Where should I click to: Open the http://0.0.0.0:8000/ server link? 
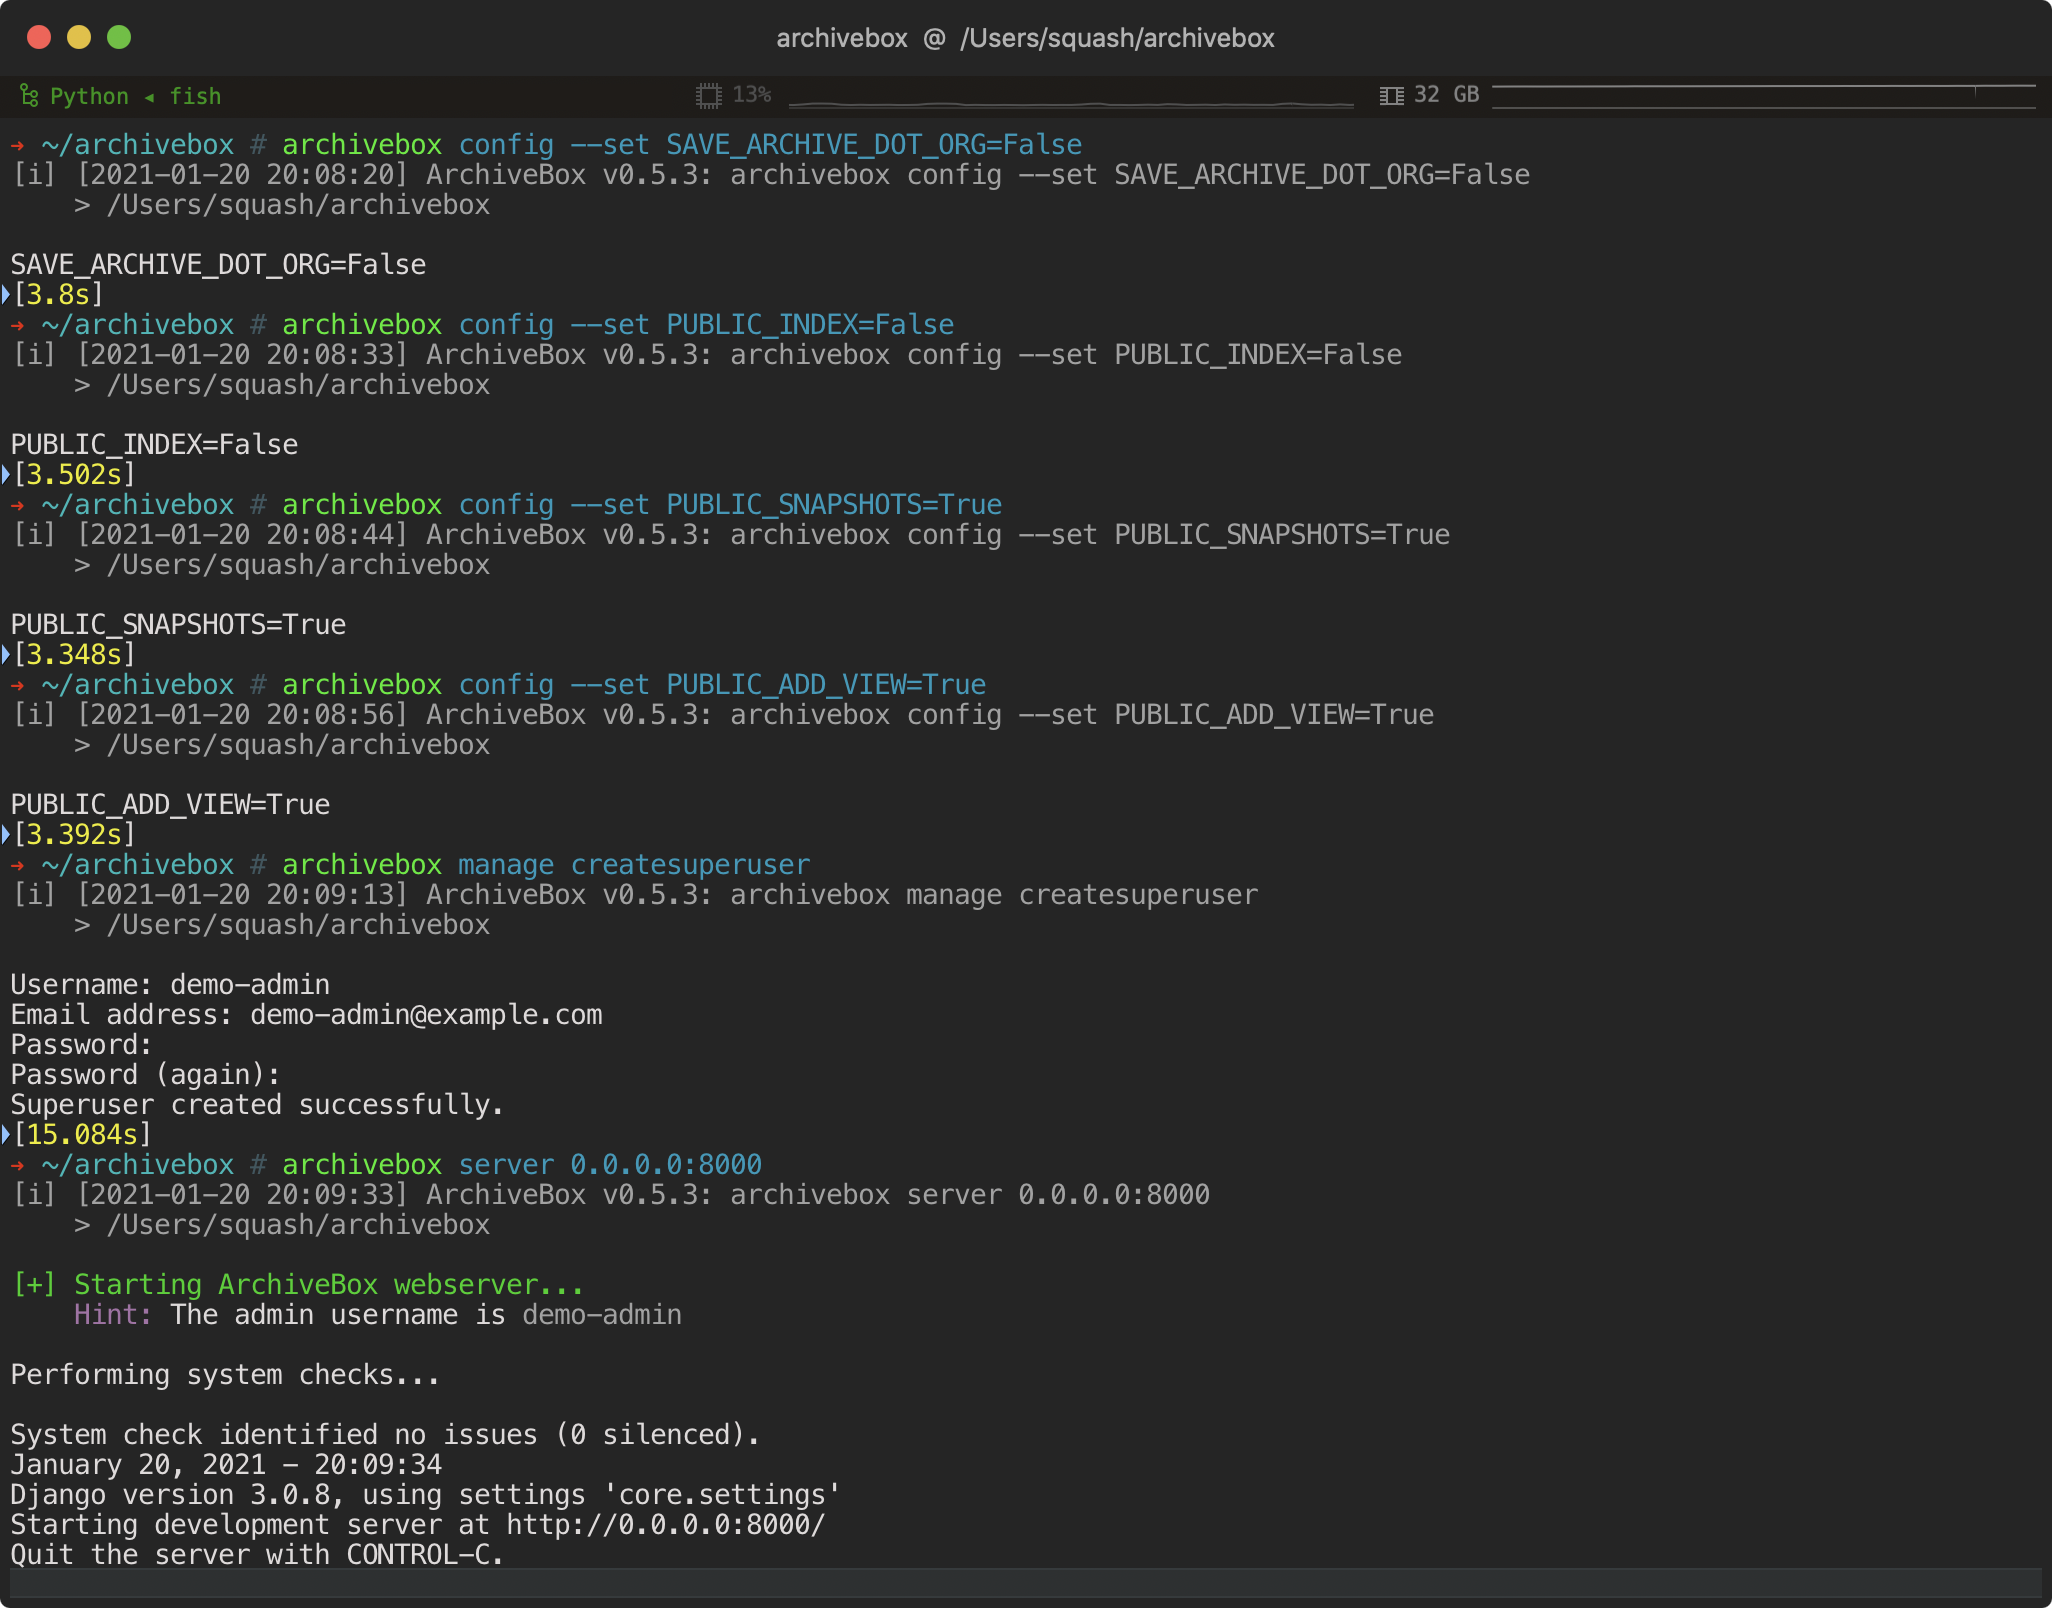pos(666,1525)
